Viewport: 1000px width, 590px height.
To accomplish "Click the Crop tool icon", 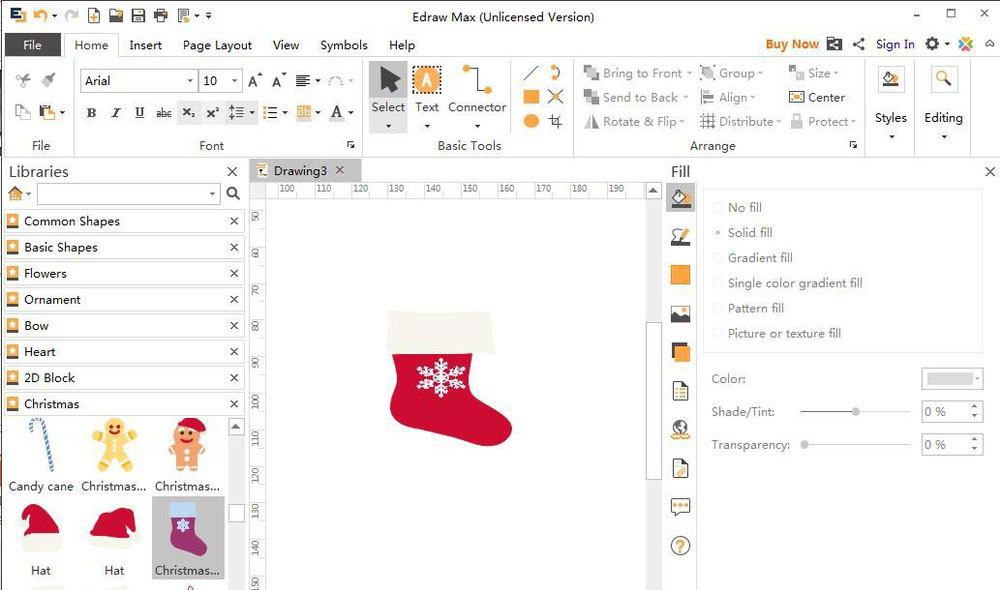I will 556,122.
